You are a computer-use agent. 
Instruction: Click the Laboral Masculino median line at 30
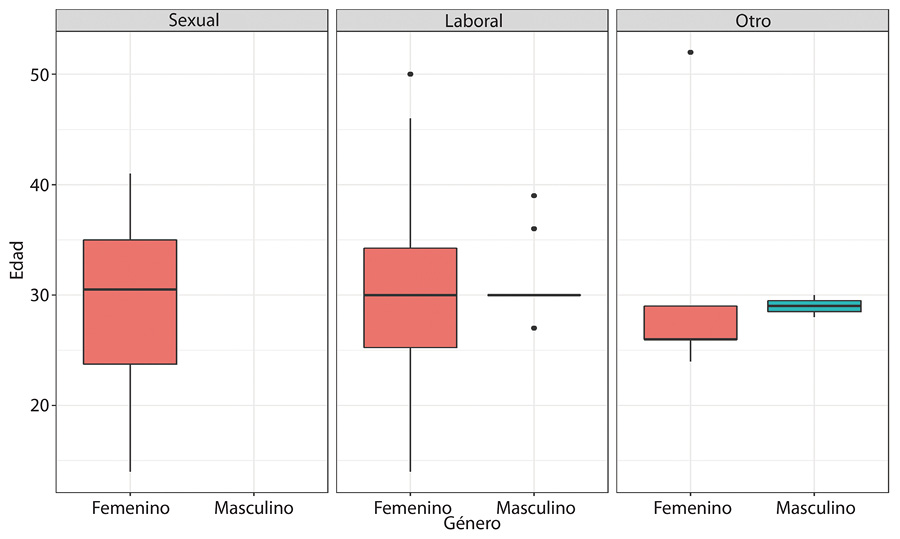(x=534, y=295)
